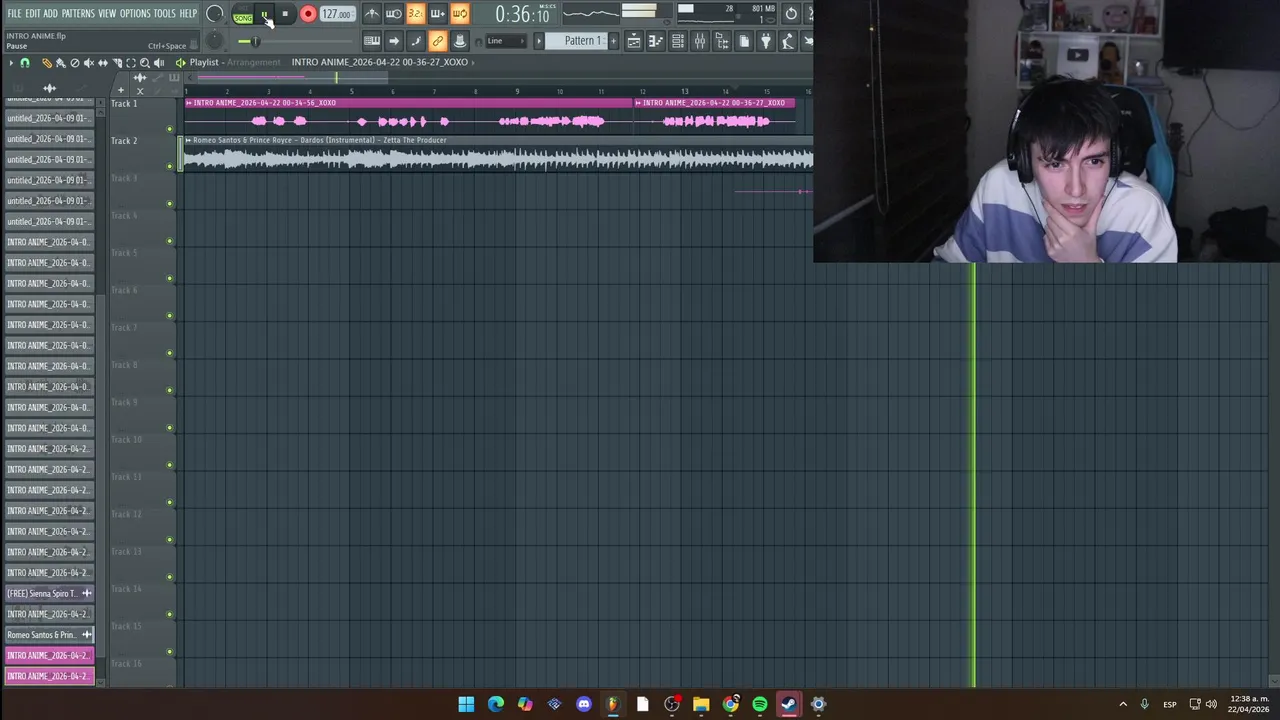Choose the Select tool in playlist

(x=131, y=63)
